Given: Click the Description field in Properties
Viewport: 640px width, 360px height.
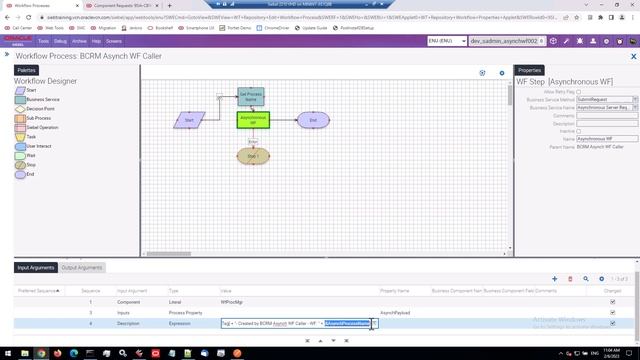Looking at the screenshot, I should point(607,123).
